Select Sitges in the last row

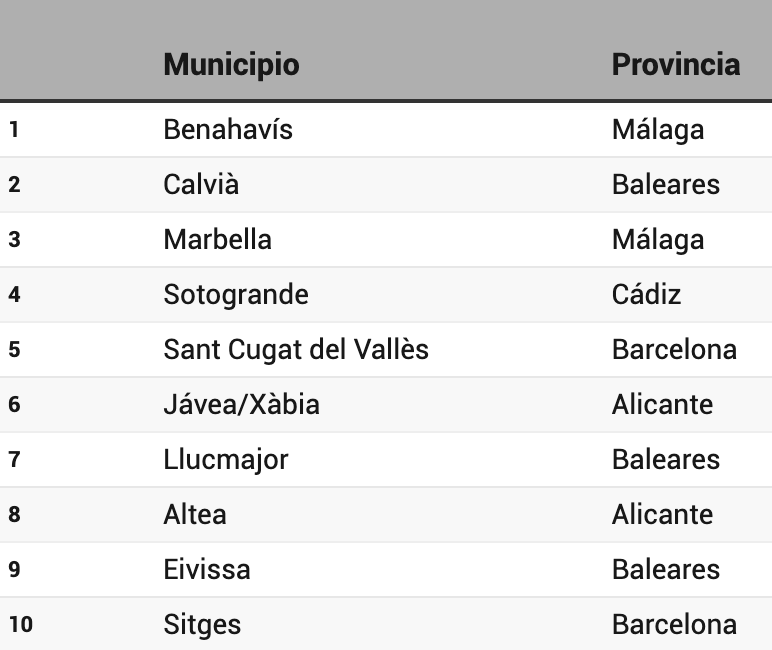click(202, 625)
